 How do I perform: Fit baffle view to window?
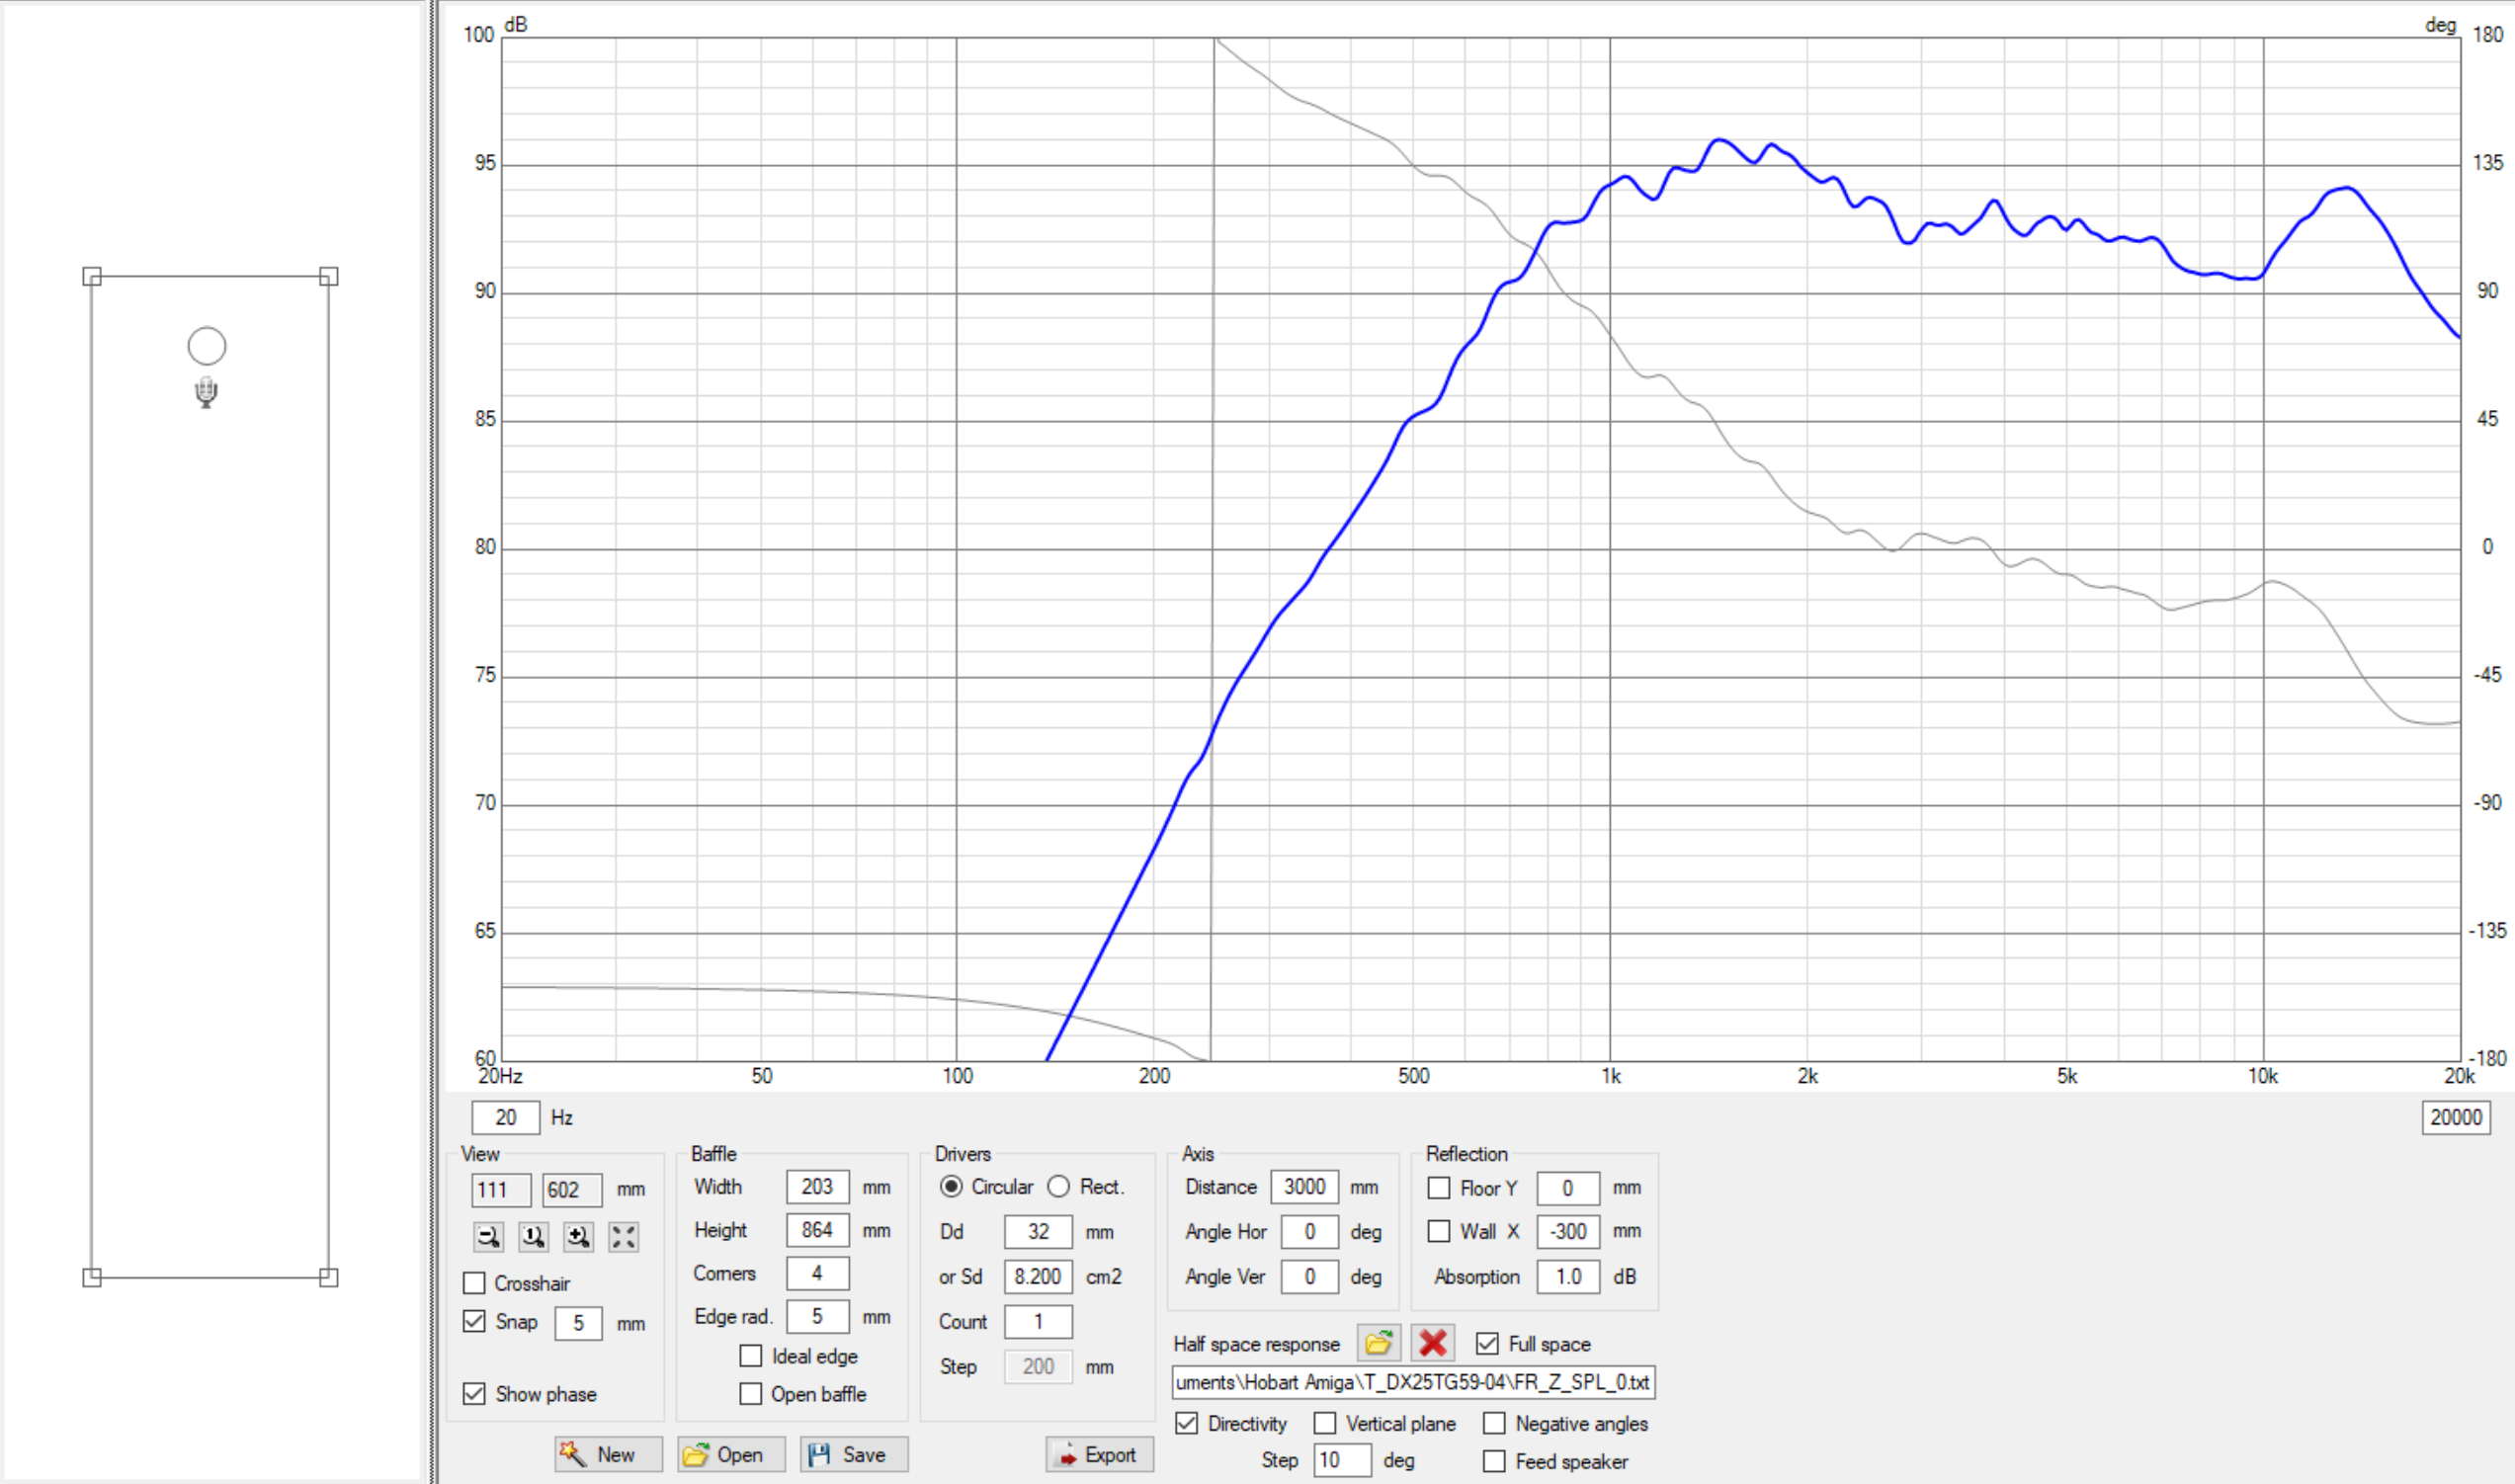tap(623, 1237)
